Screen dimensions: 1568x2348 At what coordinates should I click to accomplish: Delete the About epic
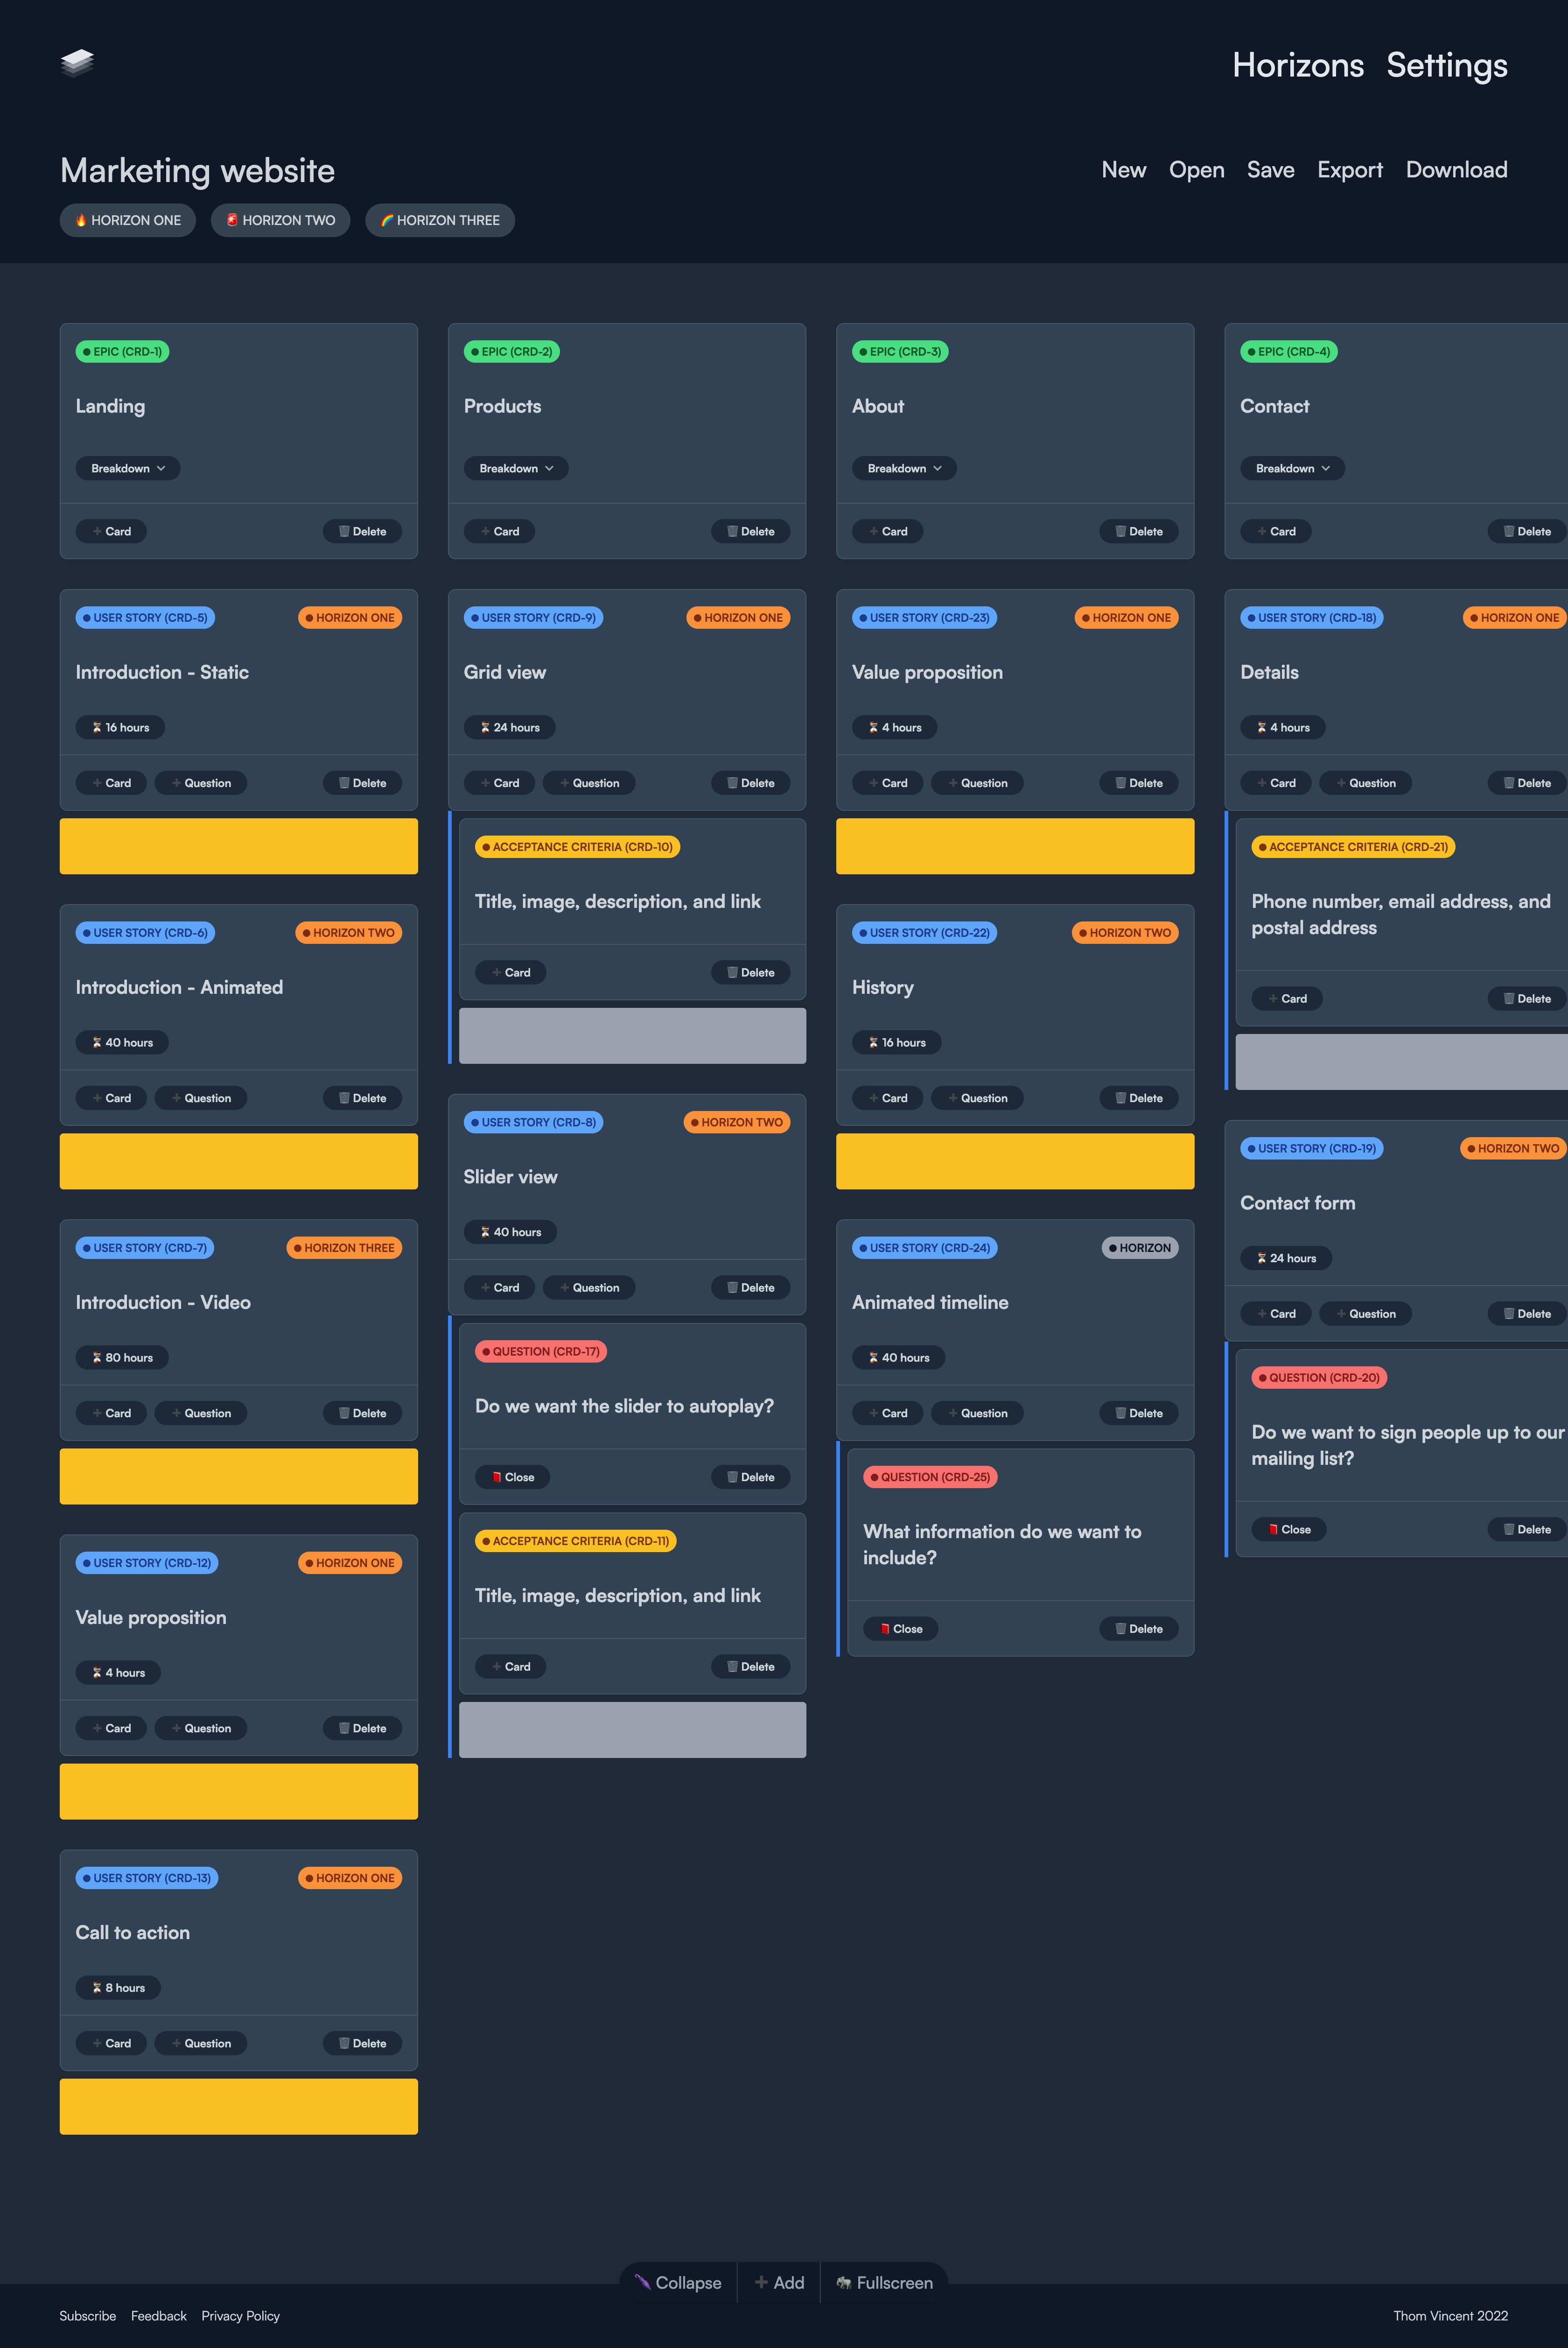1138,531
